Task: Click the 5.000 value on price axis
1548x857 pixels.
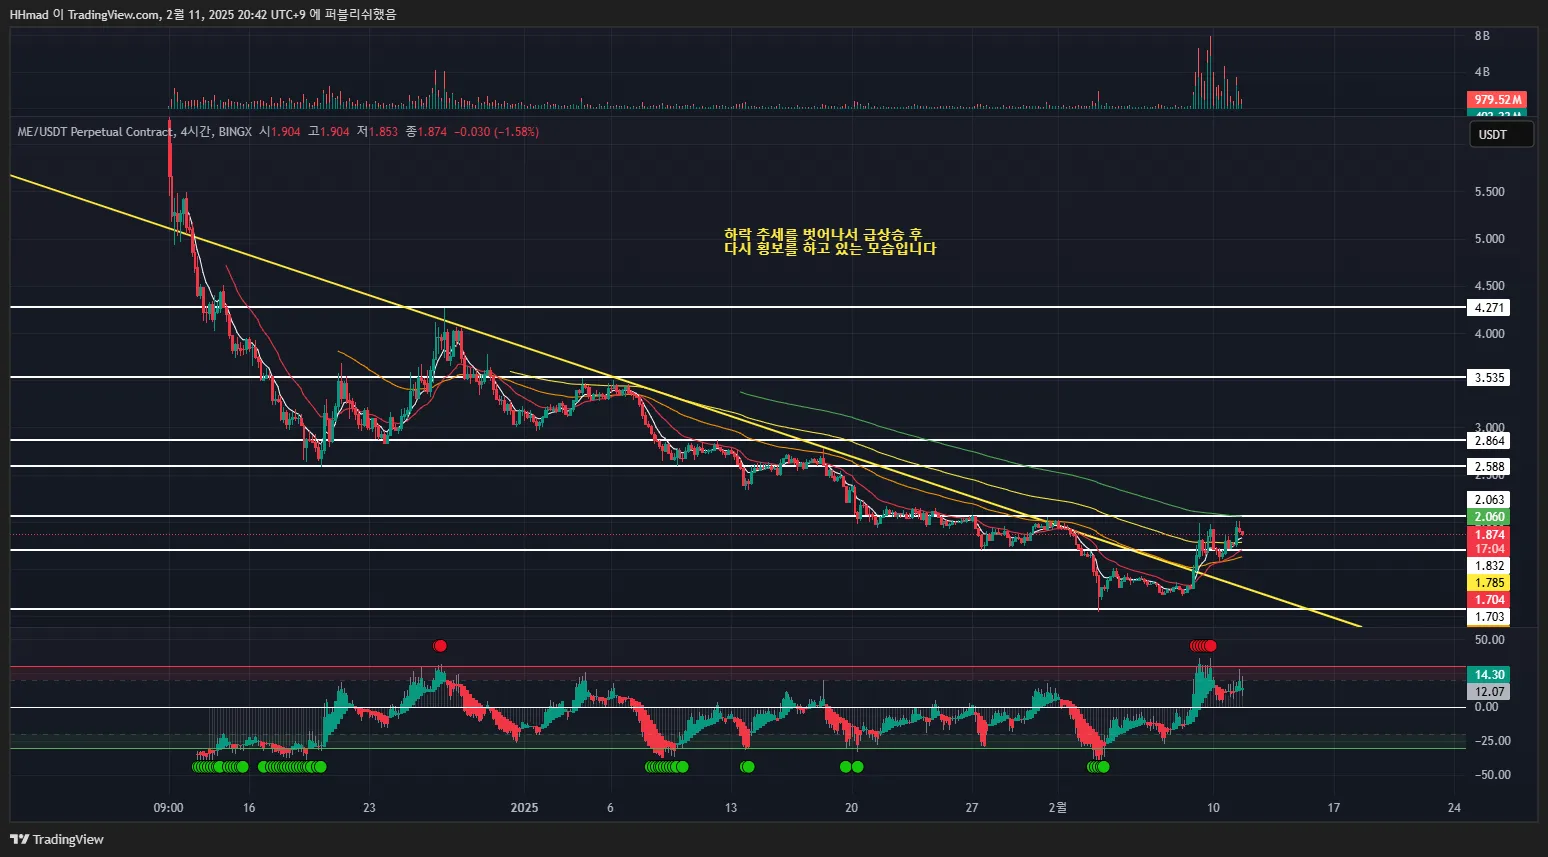Action: [1489, 239]
